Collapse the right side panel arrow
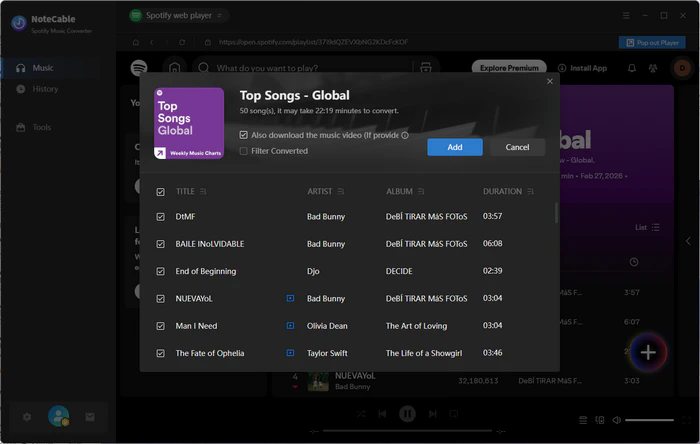Image resolution: width=700 pixels, height=444 pixels. 688,241
